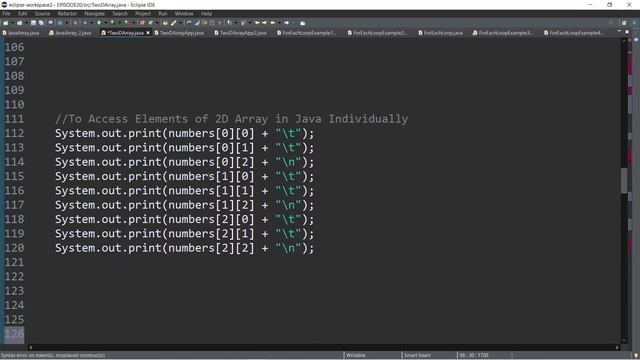Open the New Java Class dropdown arrow
The image size is (640, 360).
coord(157,23)
